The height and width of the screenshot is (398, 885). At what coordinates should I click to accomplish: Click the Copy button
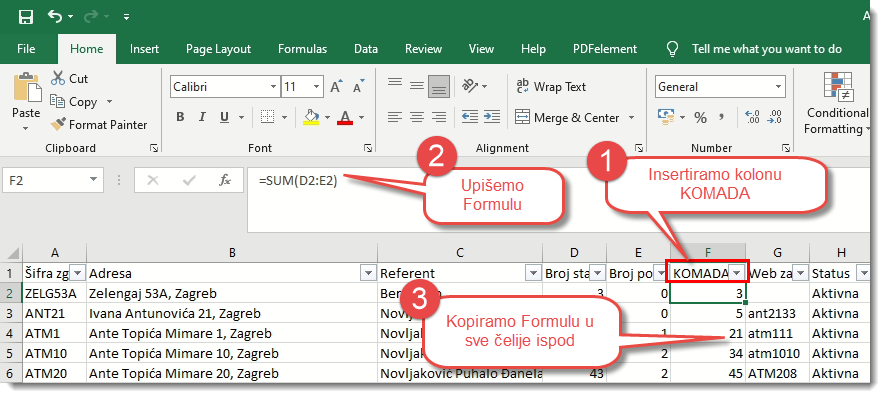point(74,102)
